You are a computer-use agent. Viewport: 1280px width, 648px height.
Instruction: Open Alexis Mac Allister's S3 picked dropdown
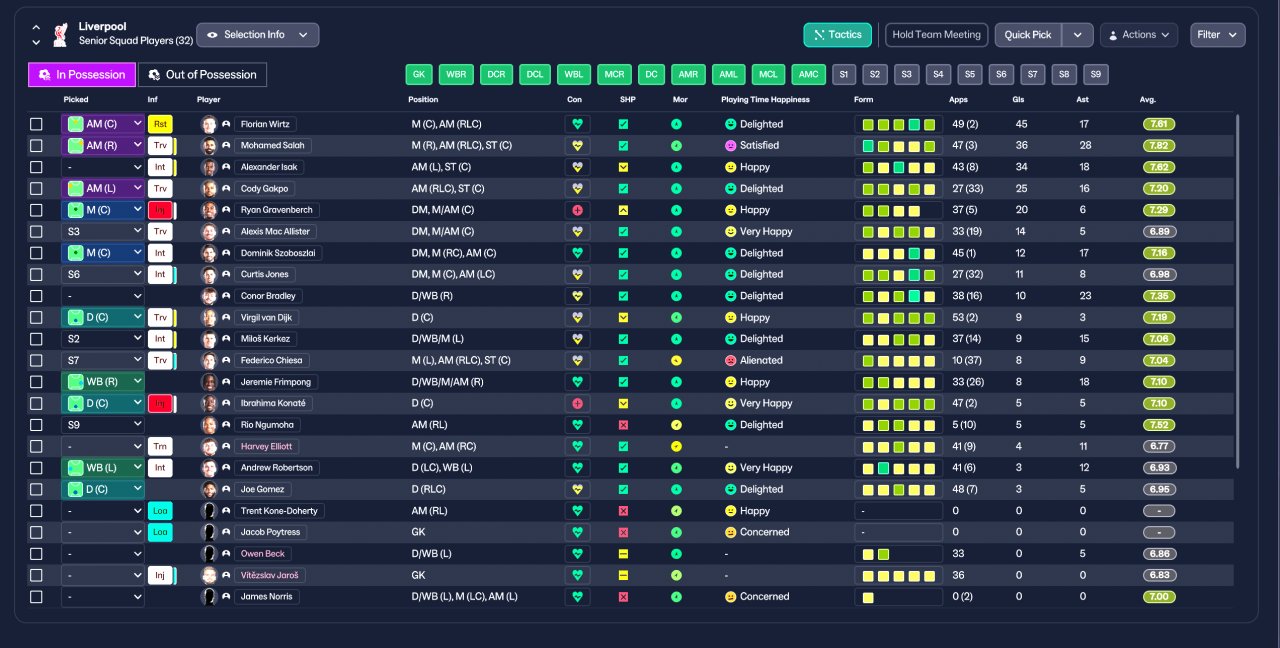pos(103,232)
